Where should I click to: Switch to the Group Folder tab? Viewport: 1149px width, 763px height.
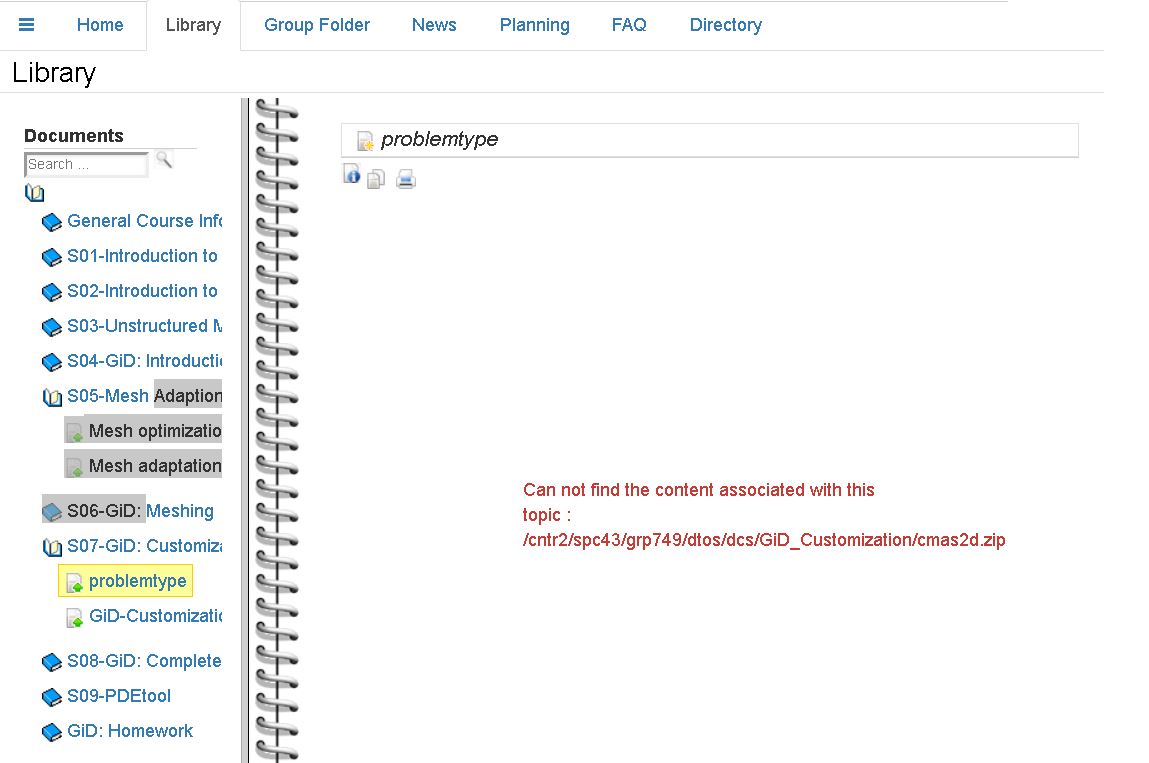[x=317, y=25]
